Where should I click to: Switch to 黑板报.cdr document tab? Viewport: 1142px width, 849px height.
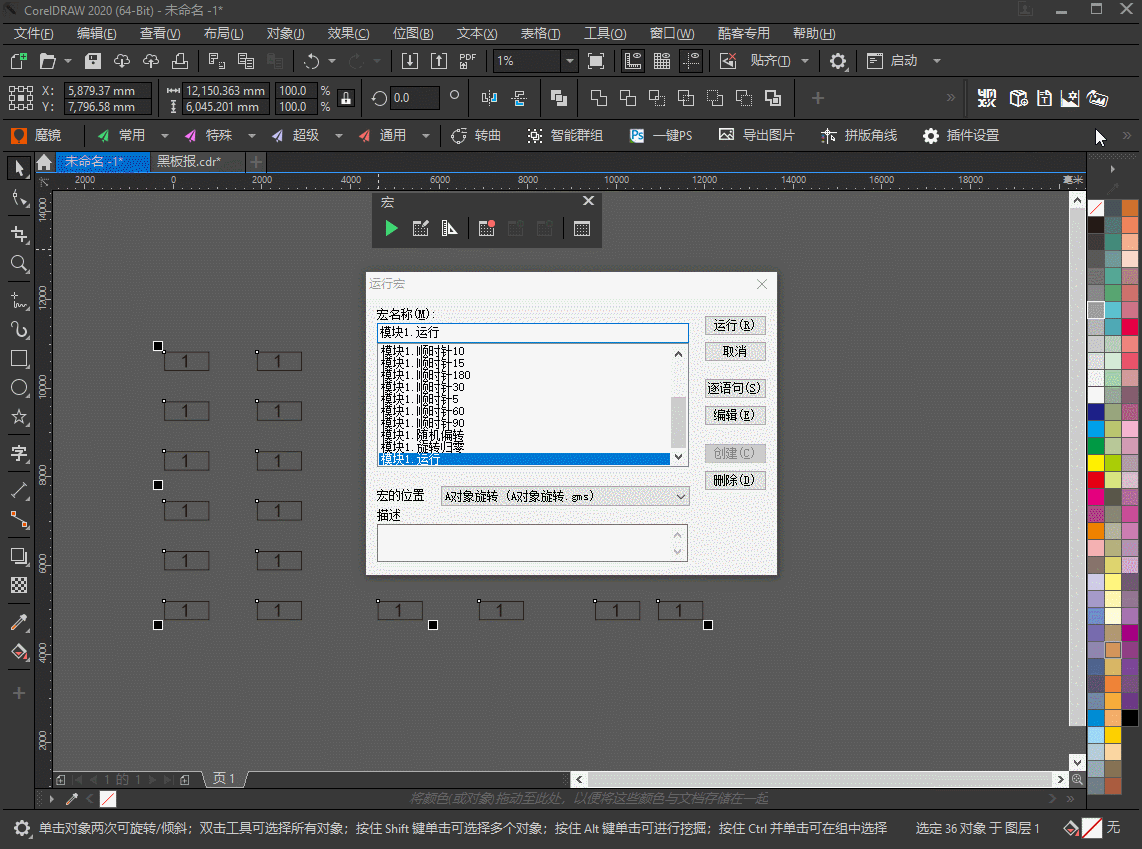tap(189, 162)
